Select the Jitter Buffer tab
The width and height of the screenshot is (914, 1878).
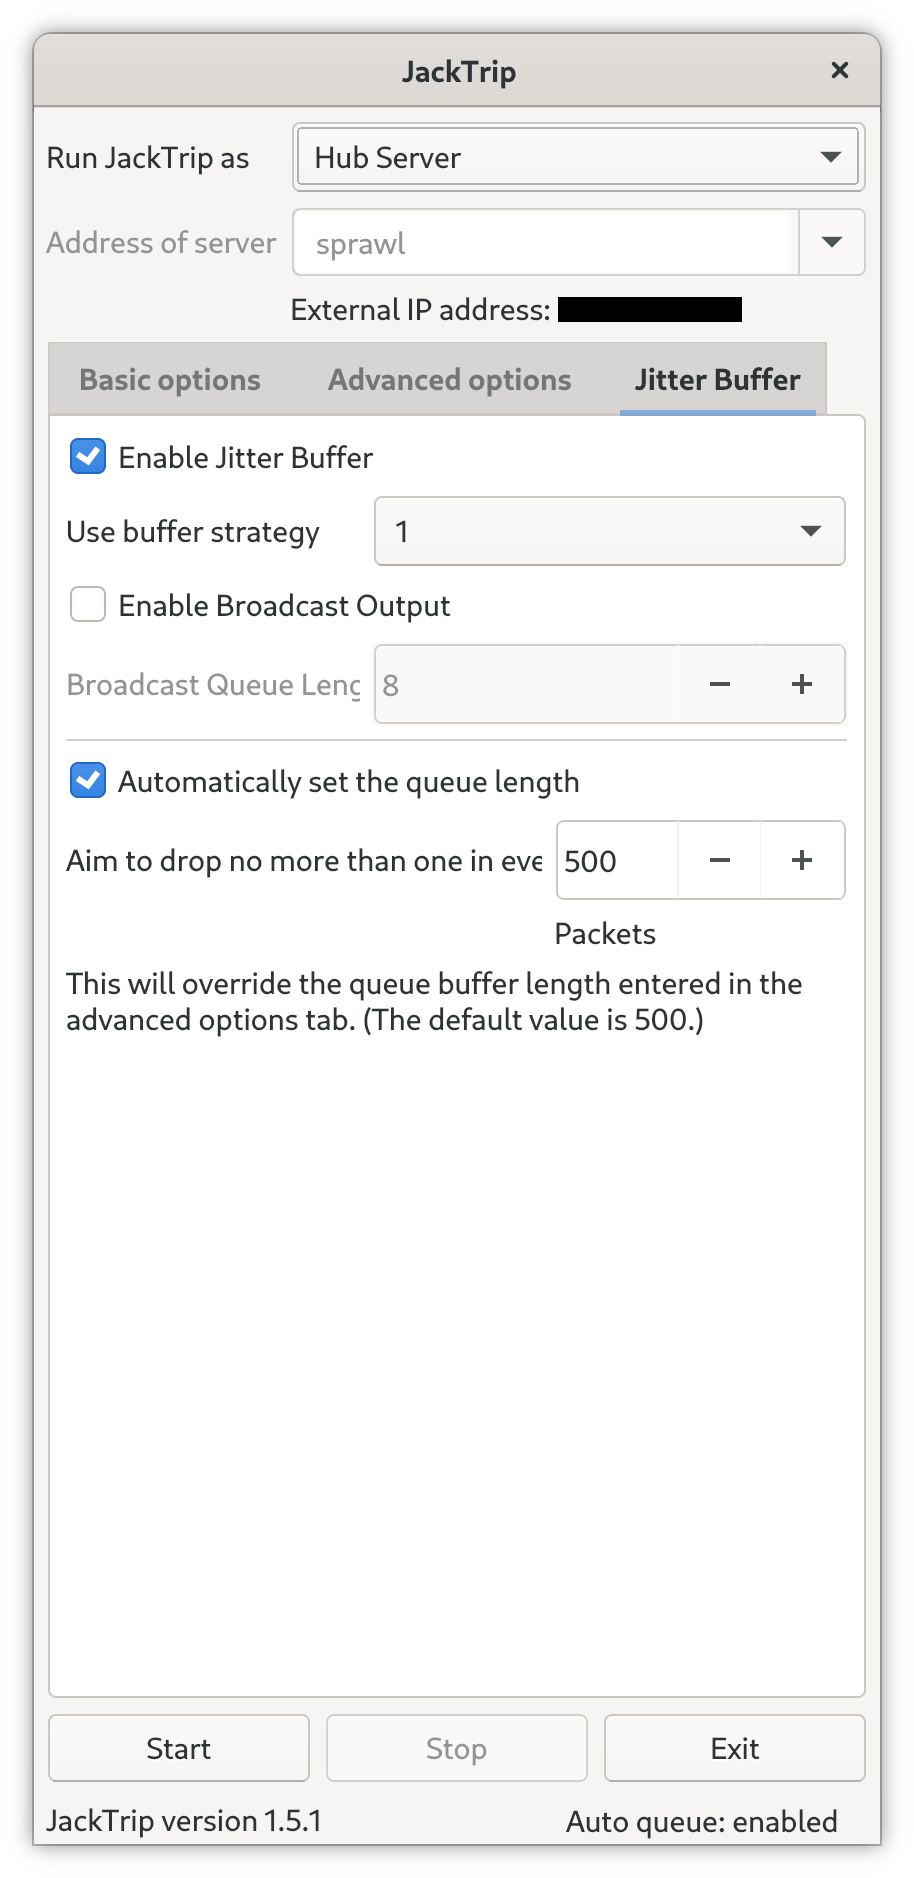click(717, 380)
